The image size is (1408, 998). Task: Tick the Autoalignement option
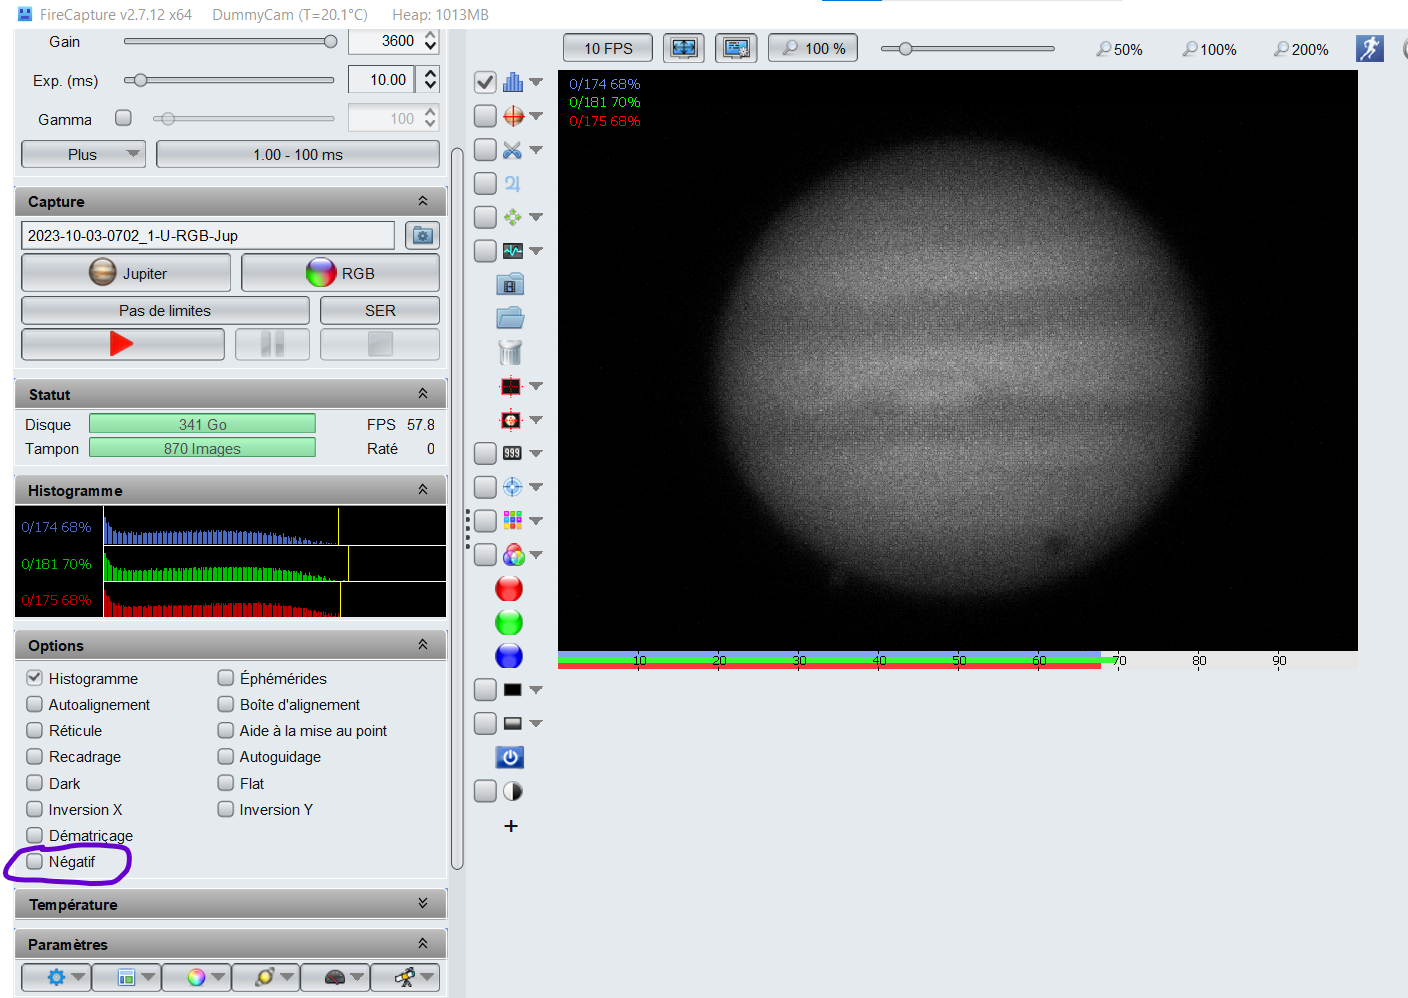(35, 705)
